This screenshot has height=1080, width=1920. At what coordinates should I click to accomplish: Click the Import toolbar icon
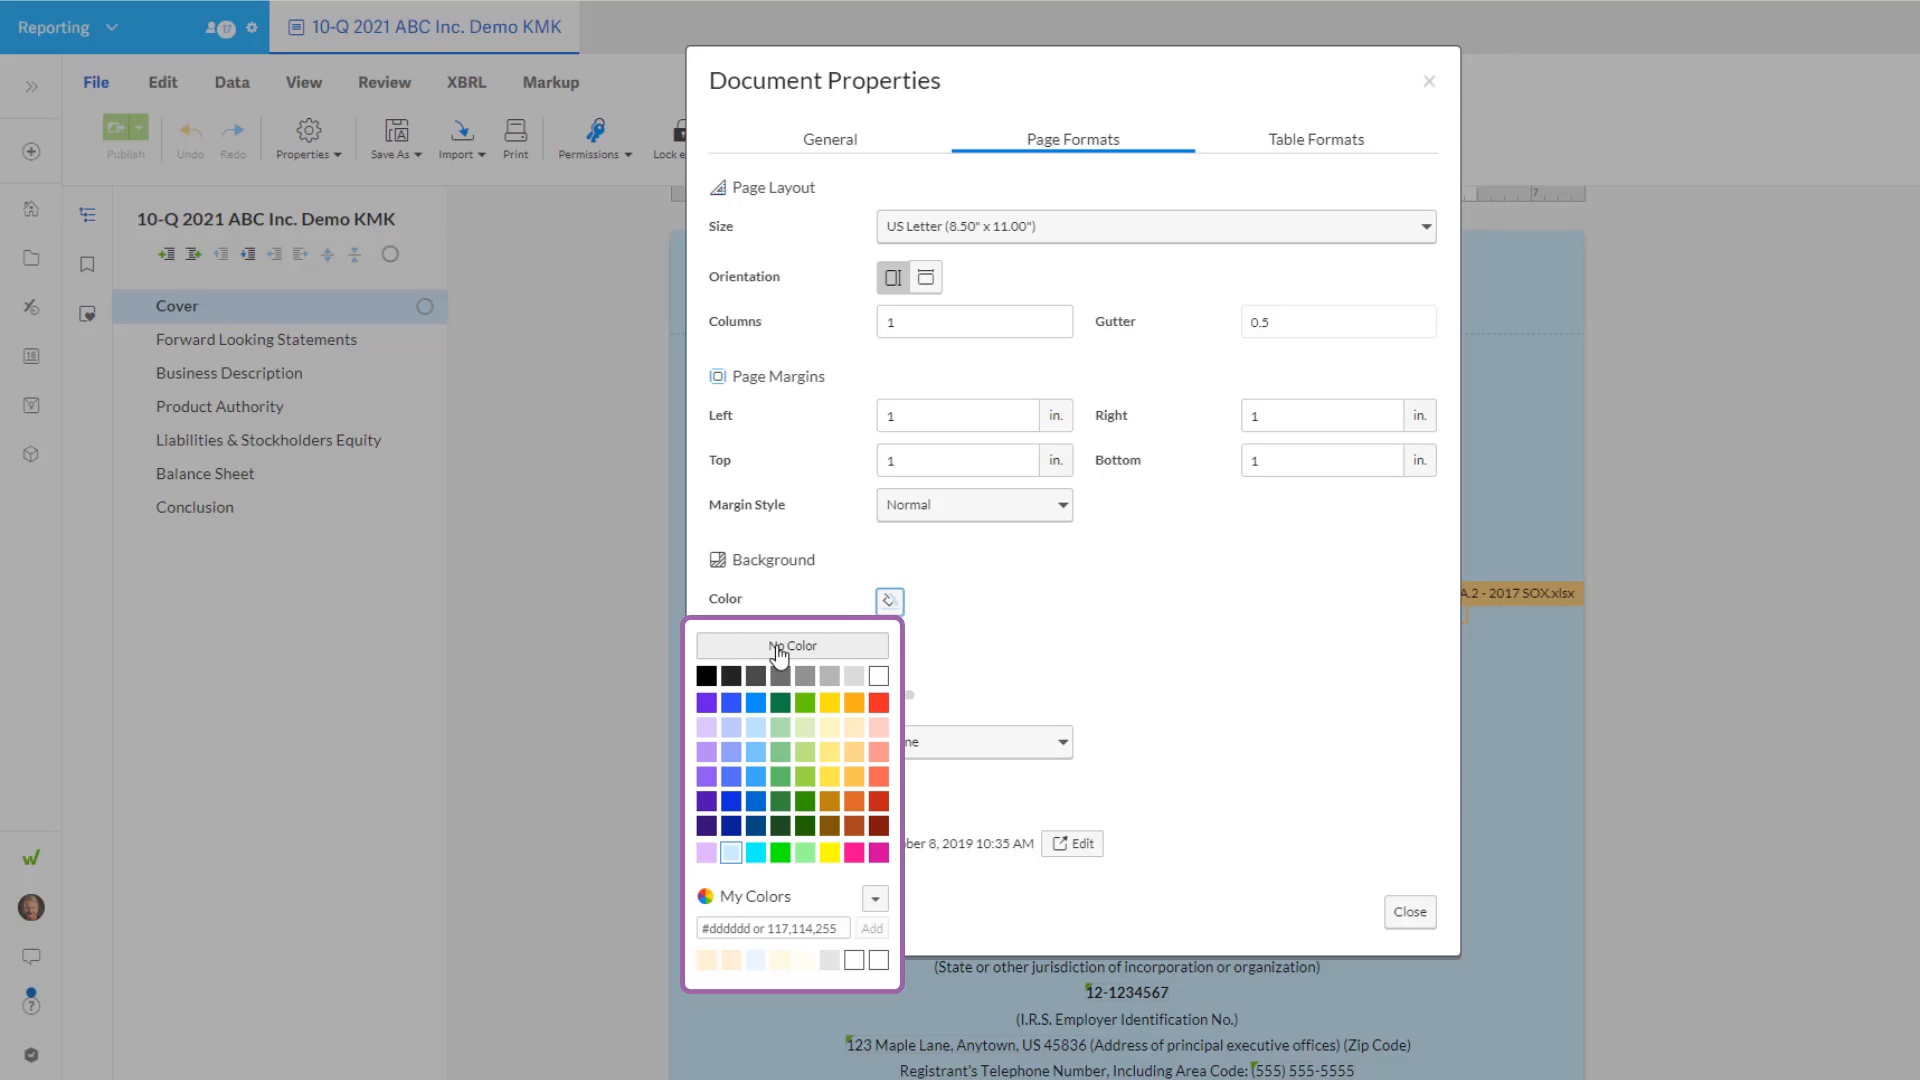(x=461, y=131)
